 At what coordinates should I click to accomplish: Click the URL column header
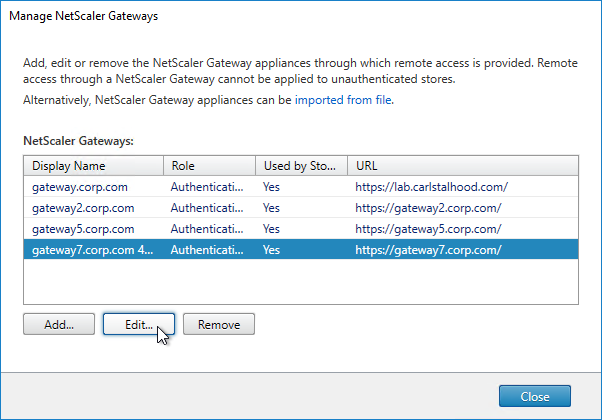click(463, 165)
